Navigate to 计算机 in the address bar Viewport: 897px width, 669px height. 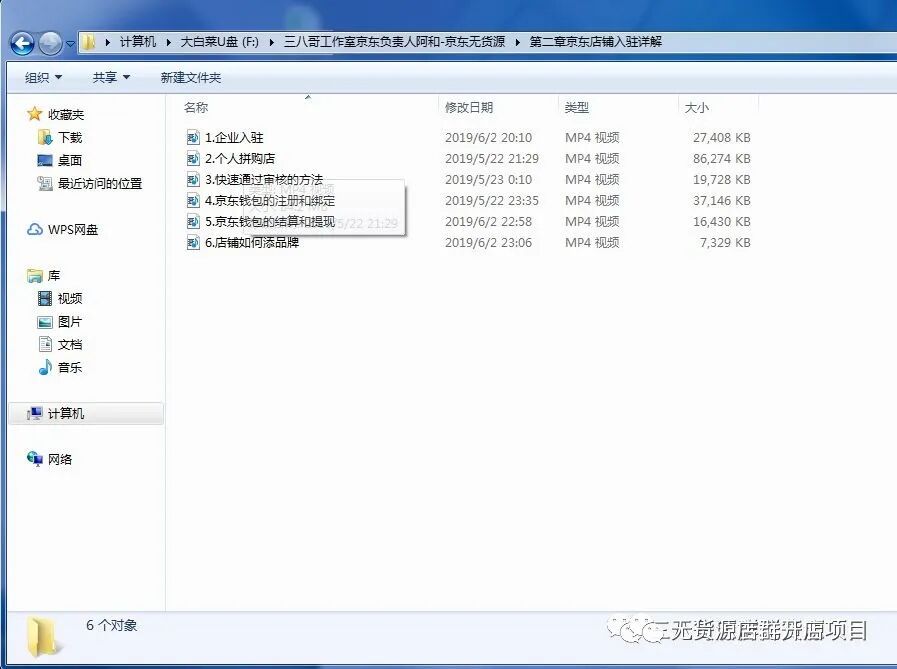click(137, 42)
